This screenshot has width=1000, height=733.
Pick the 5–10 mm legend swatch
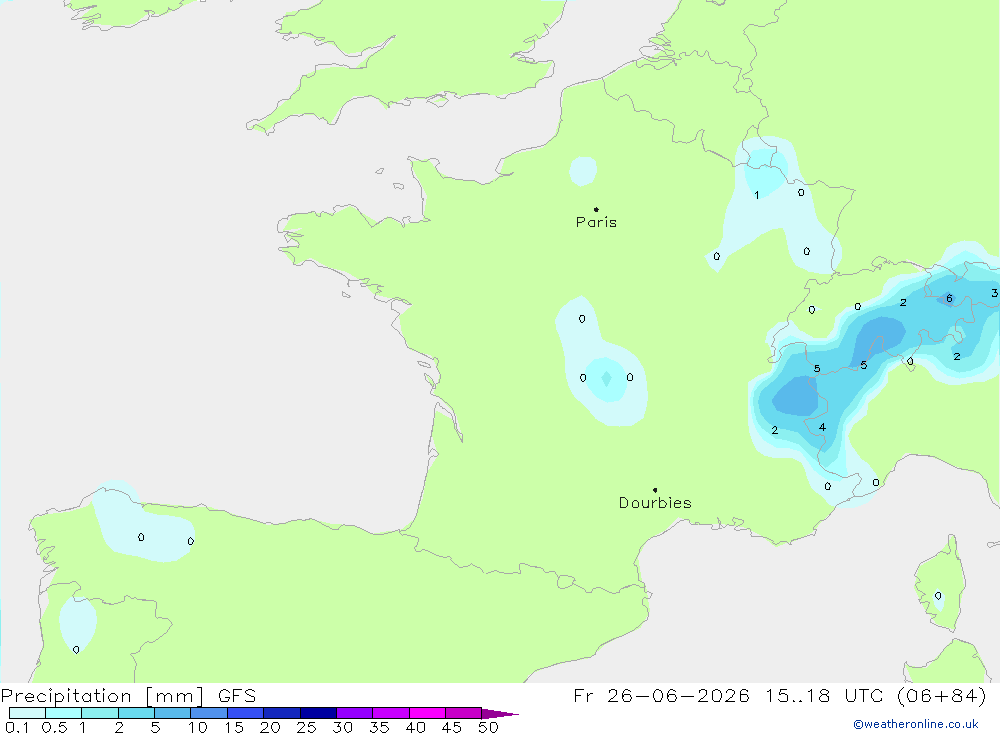(173, 713)
